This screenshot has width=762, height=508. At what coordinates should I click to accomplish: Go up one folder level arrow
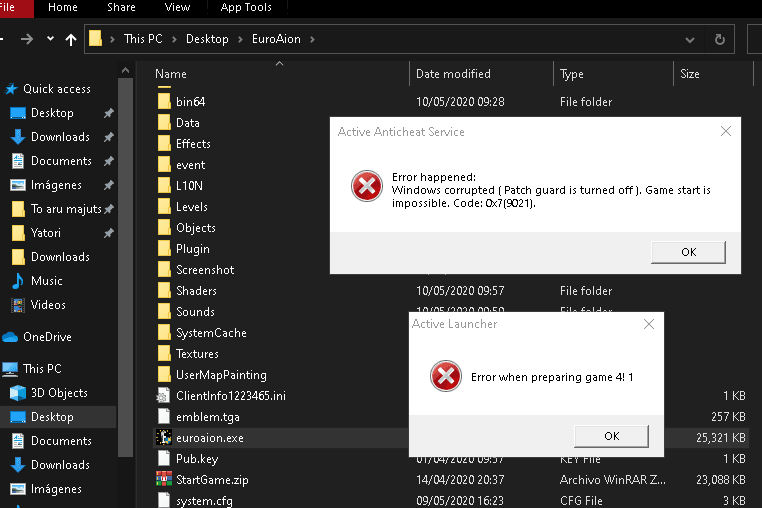tap(70, 40)
